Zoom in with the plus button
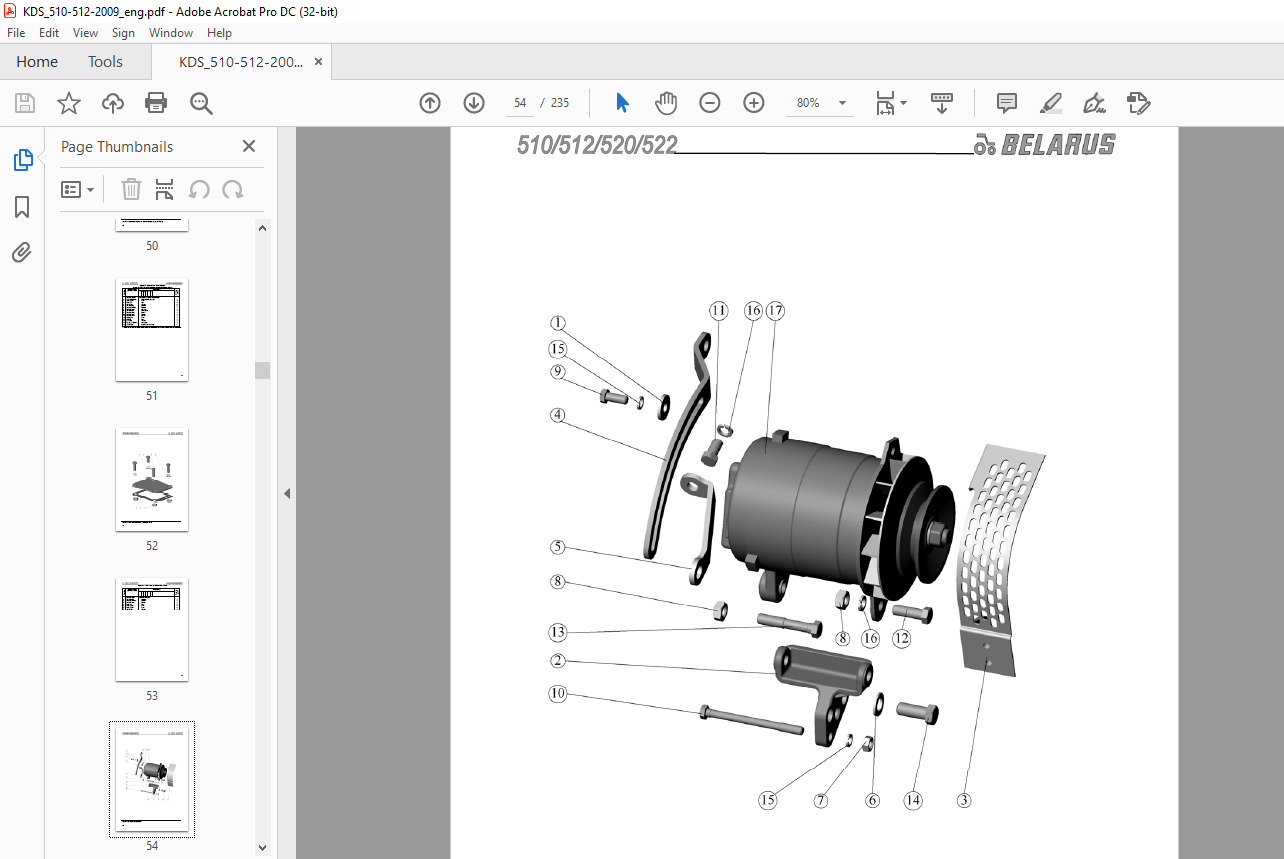 coord(754,103)
